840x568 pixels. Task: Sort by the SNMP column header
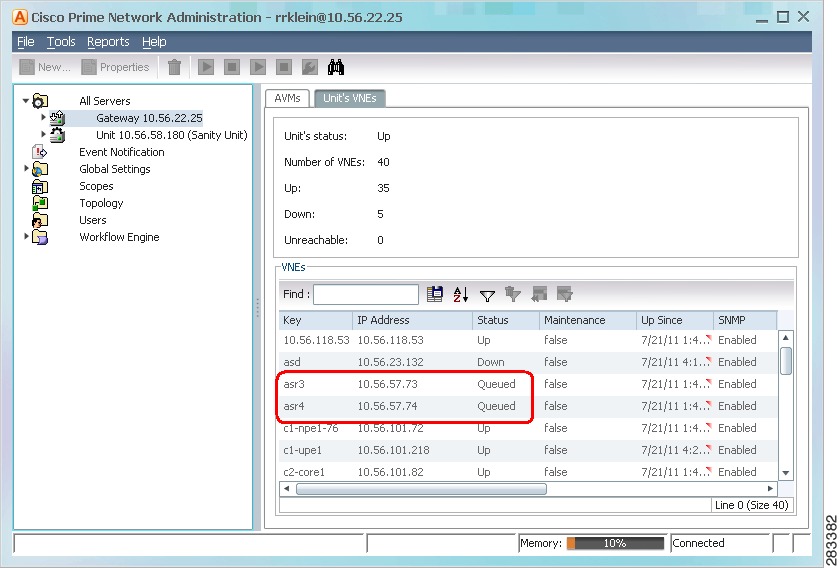tap(745, 320)
